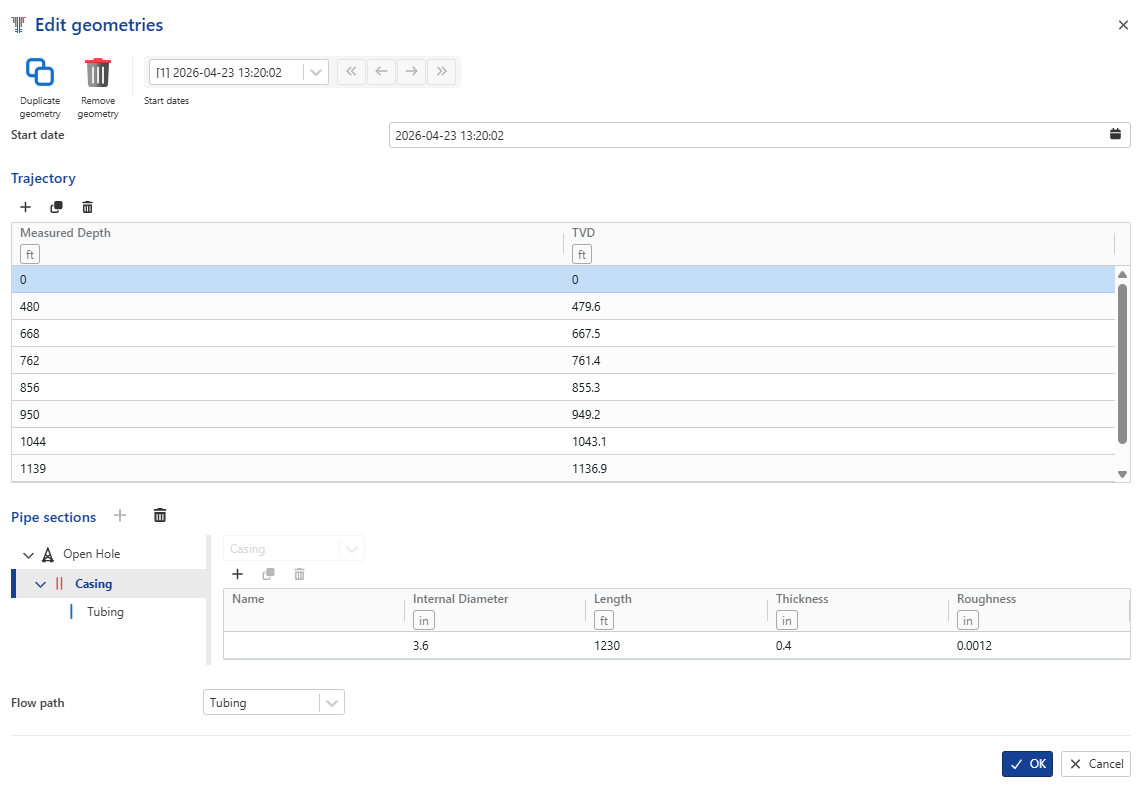1142x787 pixels.
Task: Select TVD cell 761.4
Action: click(839, 360)
